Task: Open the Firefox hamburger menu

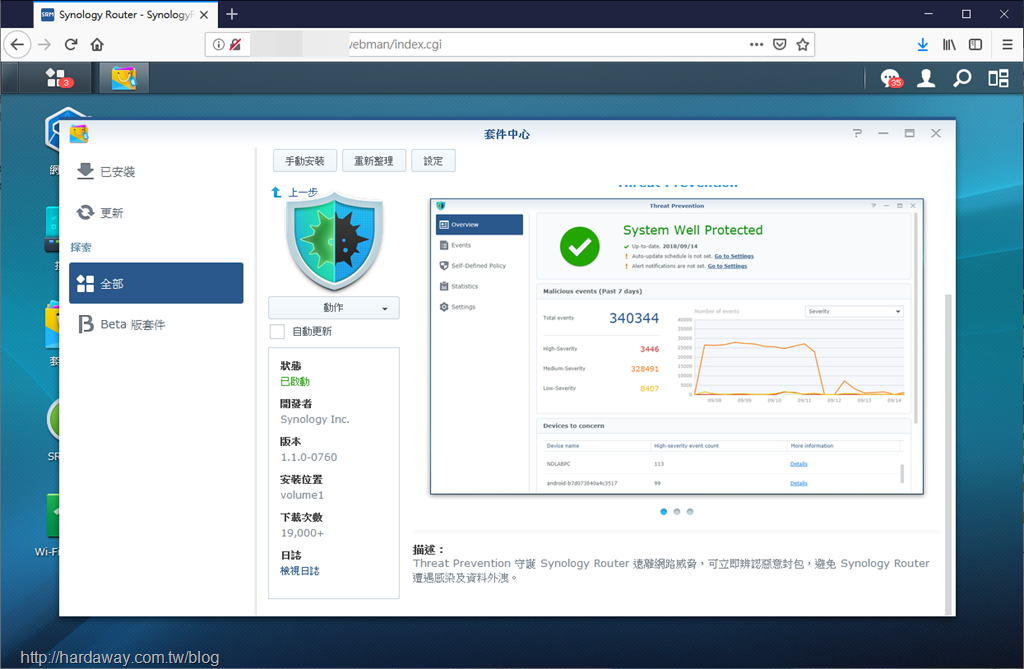Action: [1007, 44]
